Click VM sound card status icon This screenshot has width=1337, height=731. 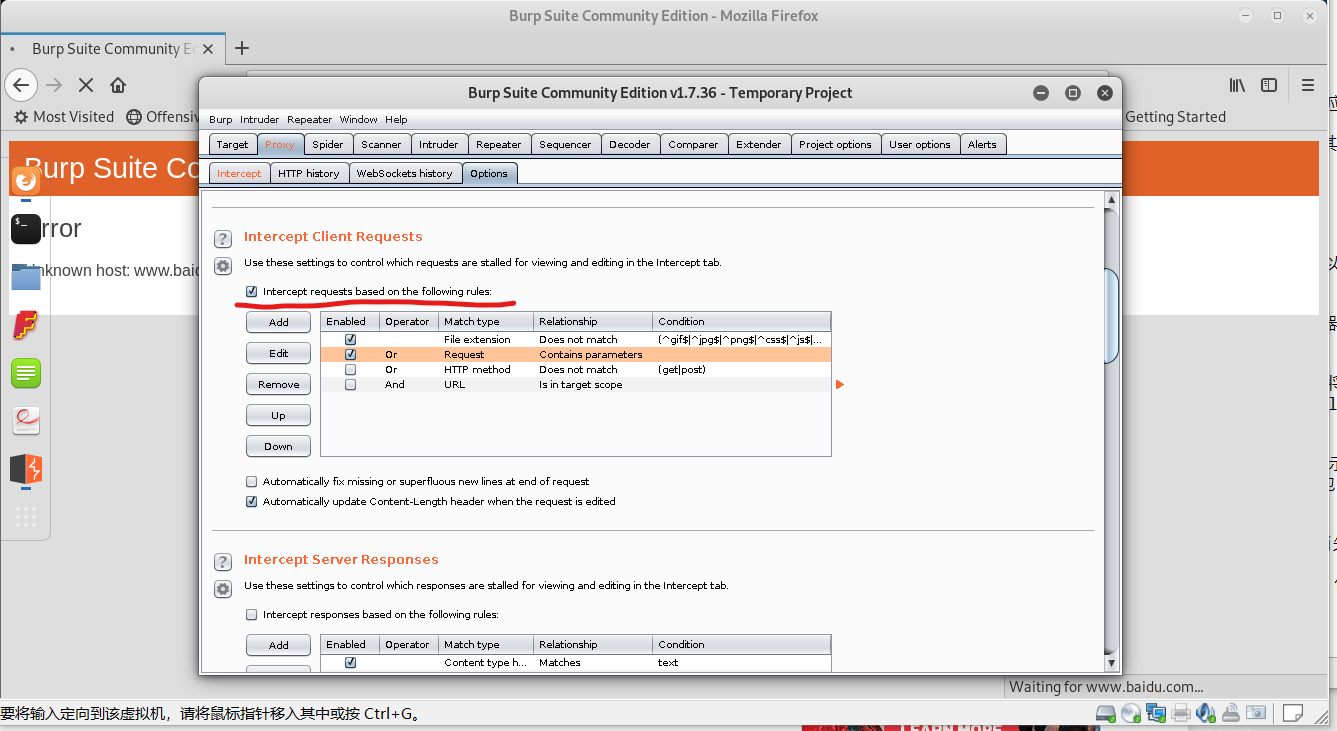[1206, 713]
